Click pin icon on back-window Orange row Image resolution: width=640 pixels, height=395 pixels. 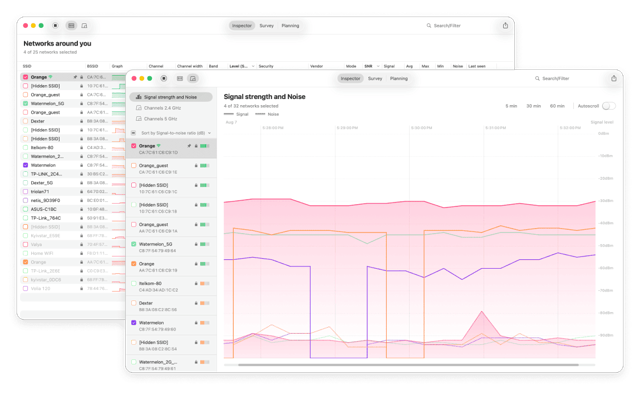point(75,77)
